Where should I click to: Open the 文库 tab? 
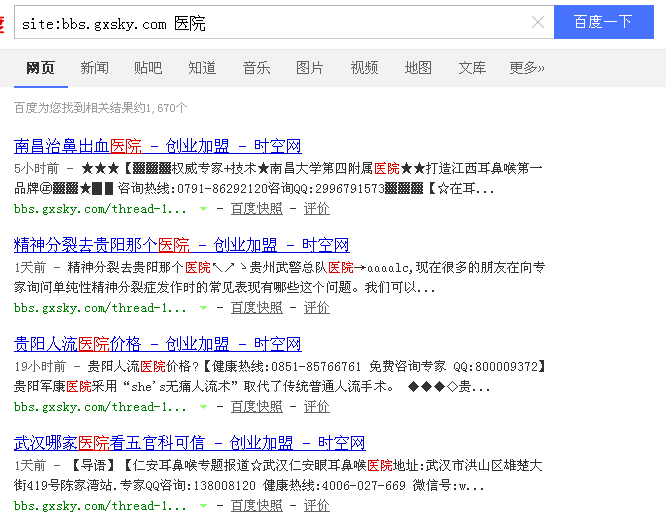point(472,68)
